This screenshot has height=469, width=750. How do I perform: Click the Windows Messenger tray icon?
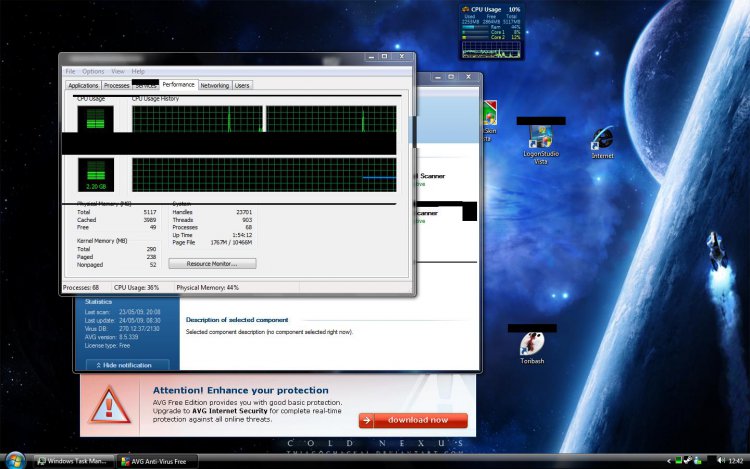(x=697, y=460)
